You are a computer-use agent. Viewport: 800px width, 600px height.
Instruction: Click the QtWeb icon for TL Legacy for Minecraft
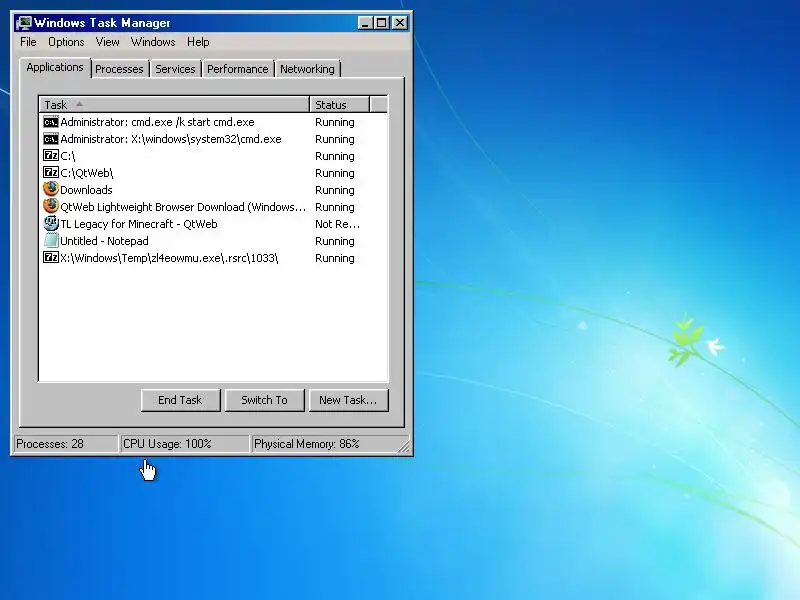(x=51, y=223)
